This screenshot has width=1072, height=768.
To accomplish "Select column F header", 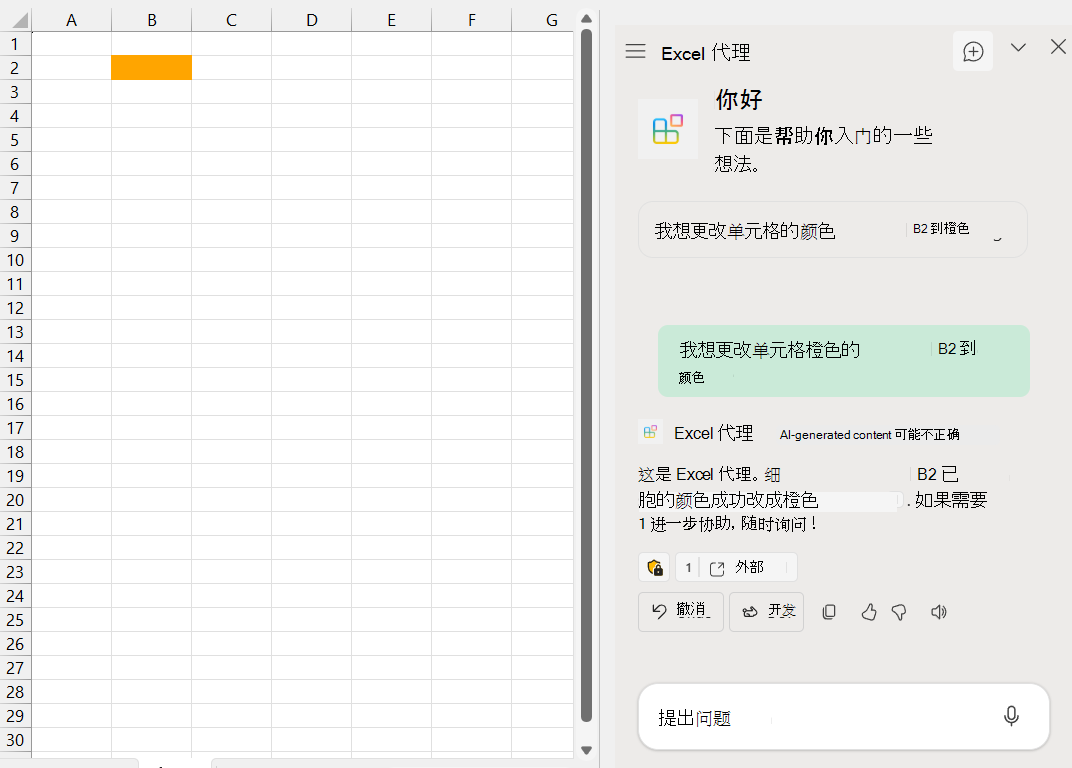I will point(471,21).
